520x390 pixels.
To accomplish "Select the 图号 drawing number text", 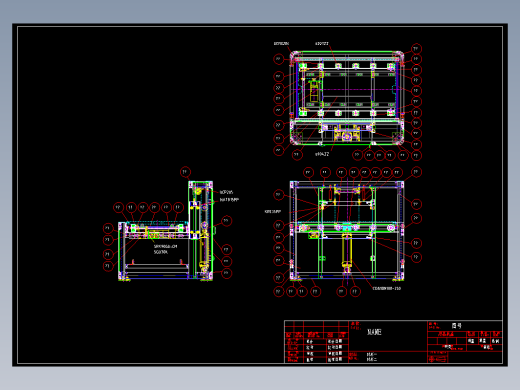I will (x=457, y=326).
